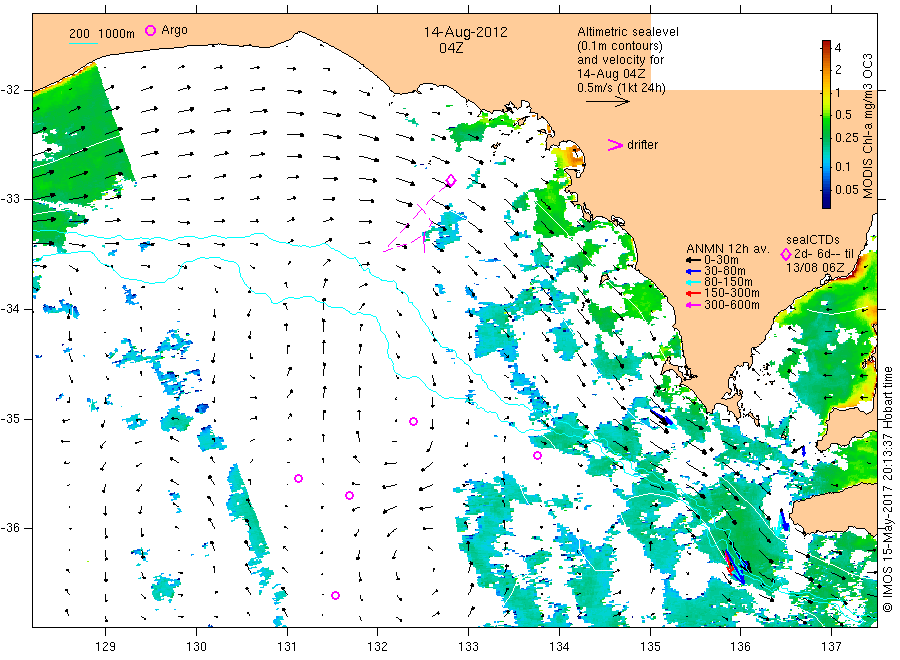This screenshot has width=900, height=660.
Task: Click the '150-300m' depth label
Action: pyautogui.click(x=732, y=293)
